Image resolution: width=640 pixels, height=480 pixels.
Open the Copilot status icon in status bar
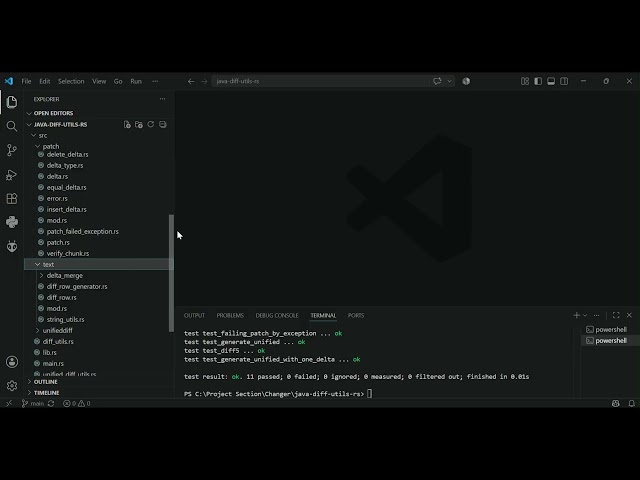[616, 403]
